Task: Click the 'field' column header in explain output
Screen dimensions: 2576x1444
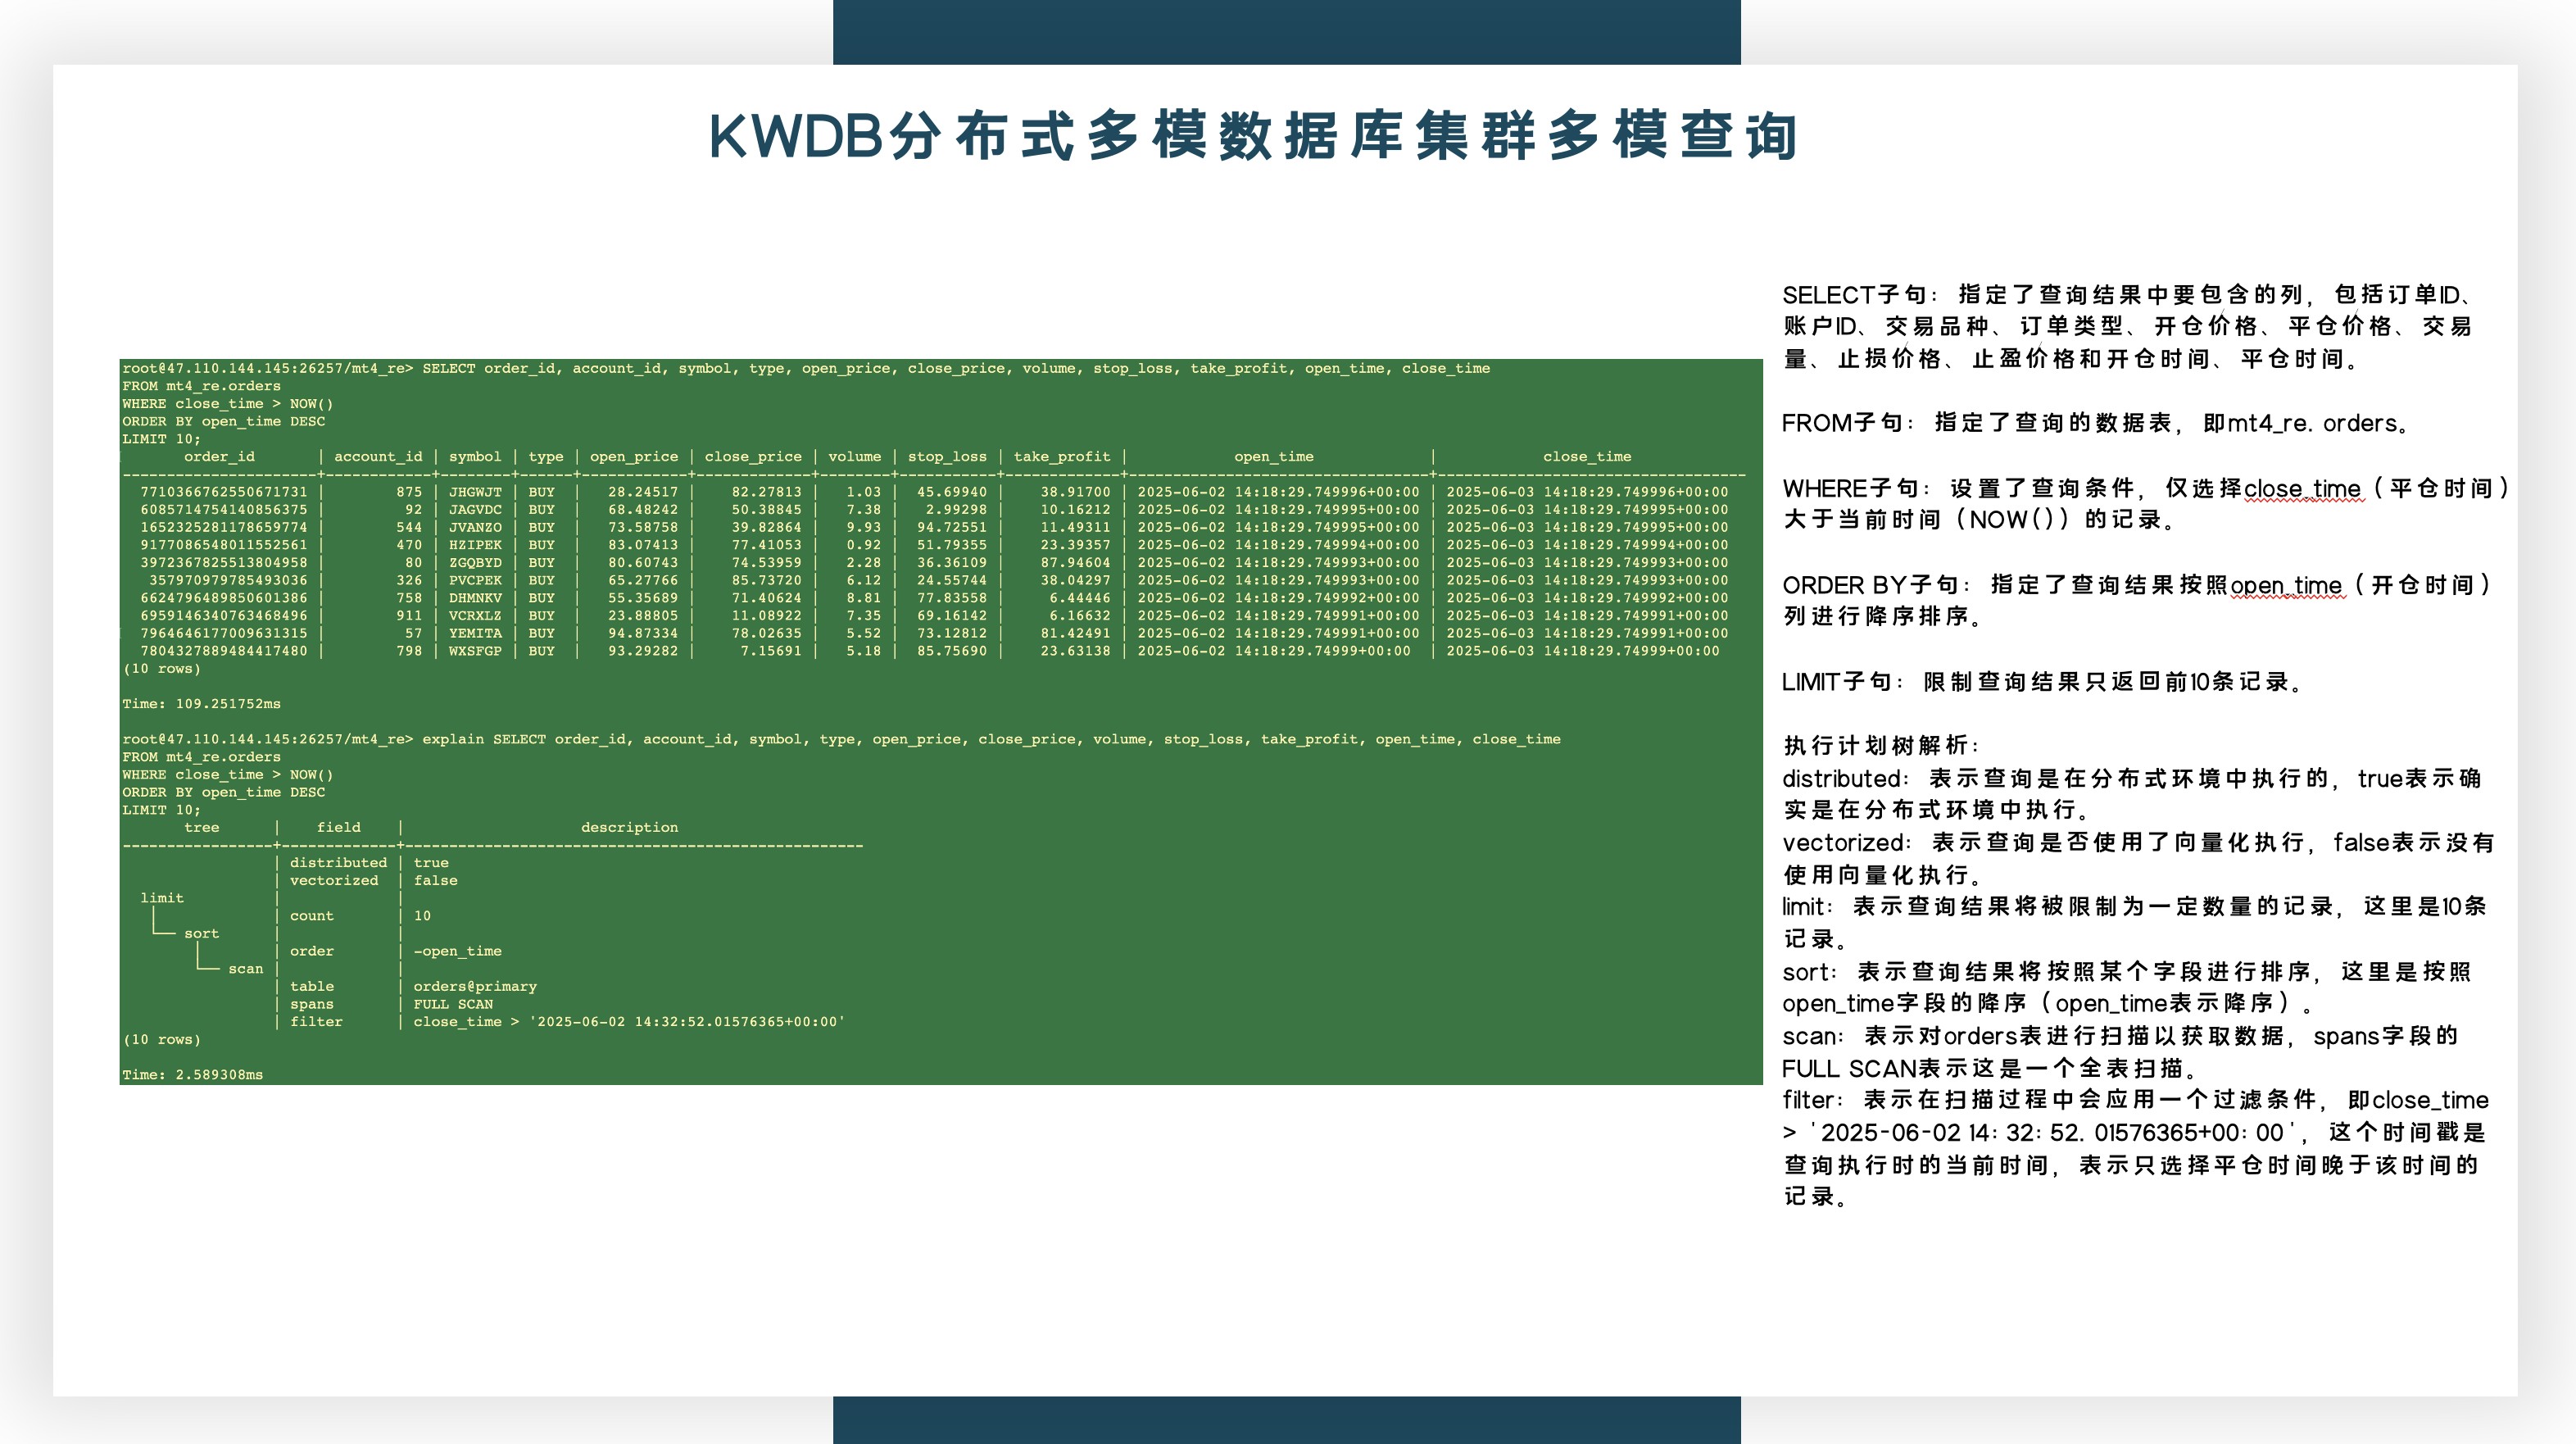Action: (x=338, y=828)
